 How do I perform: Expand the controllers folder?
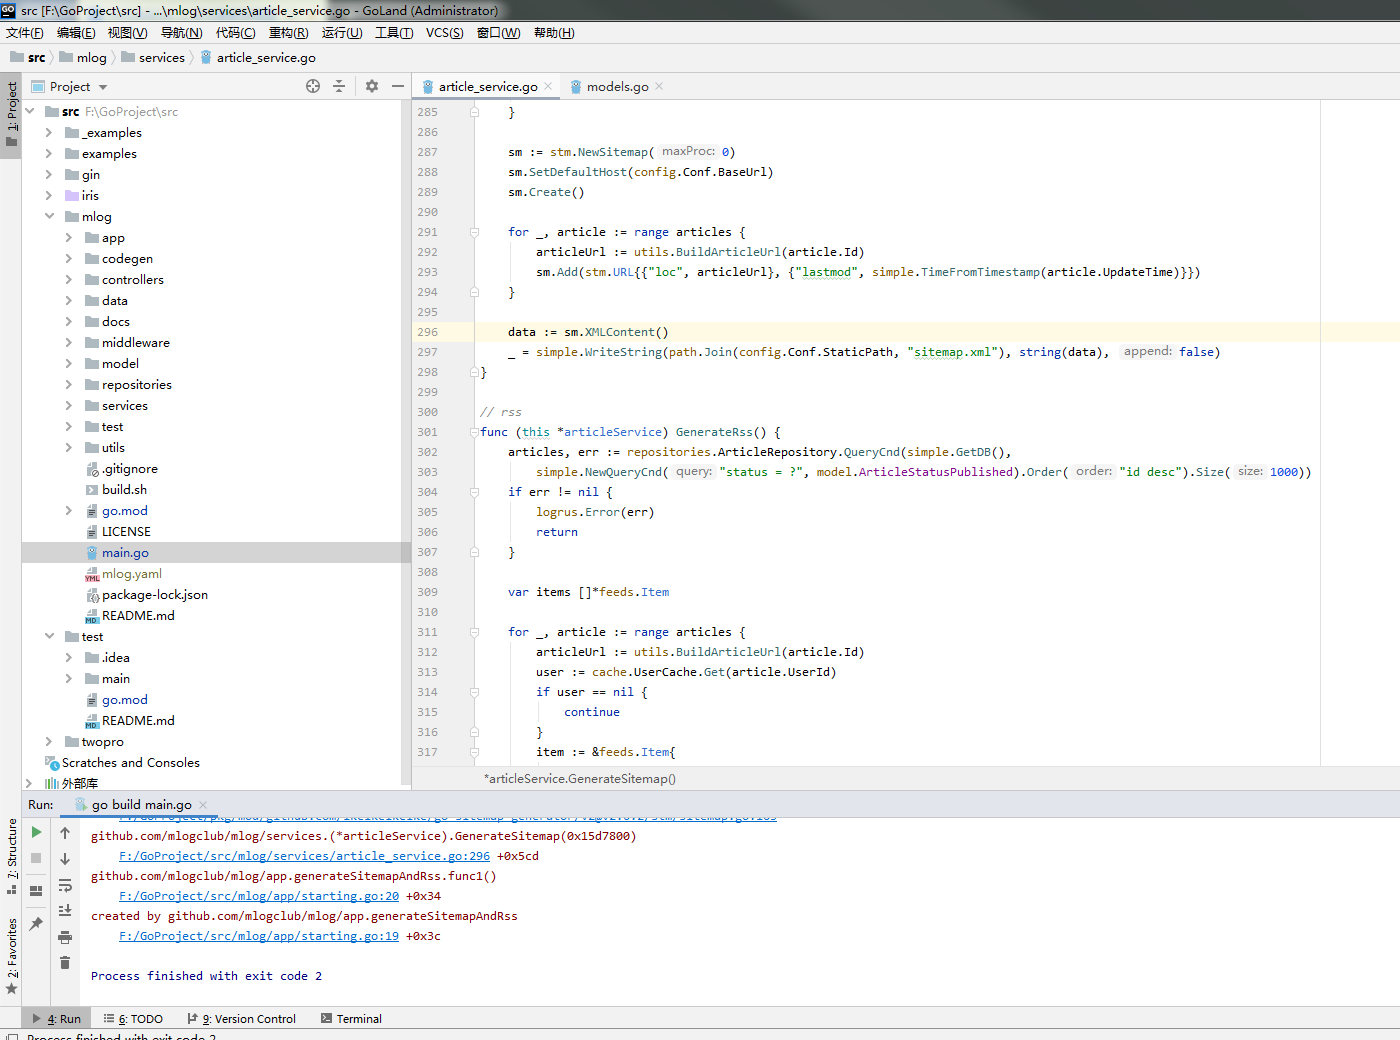(x=69, y=280)
